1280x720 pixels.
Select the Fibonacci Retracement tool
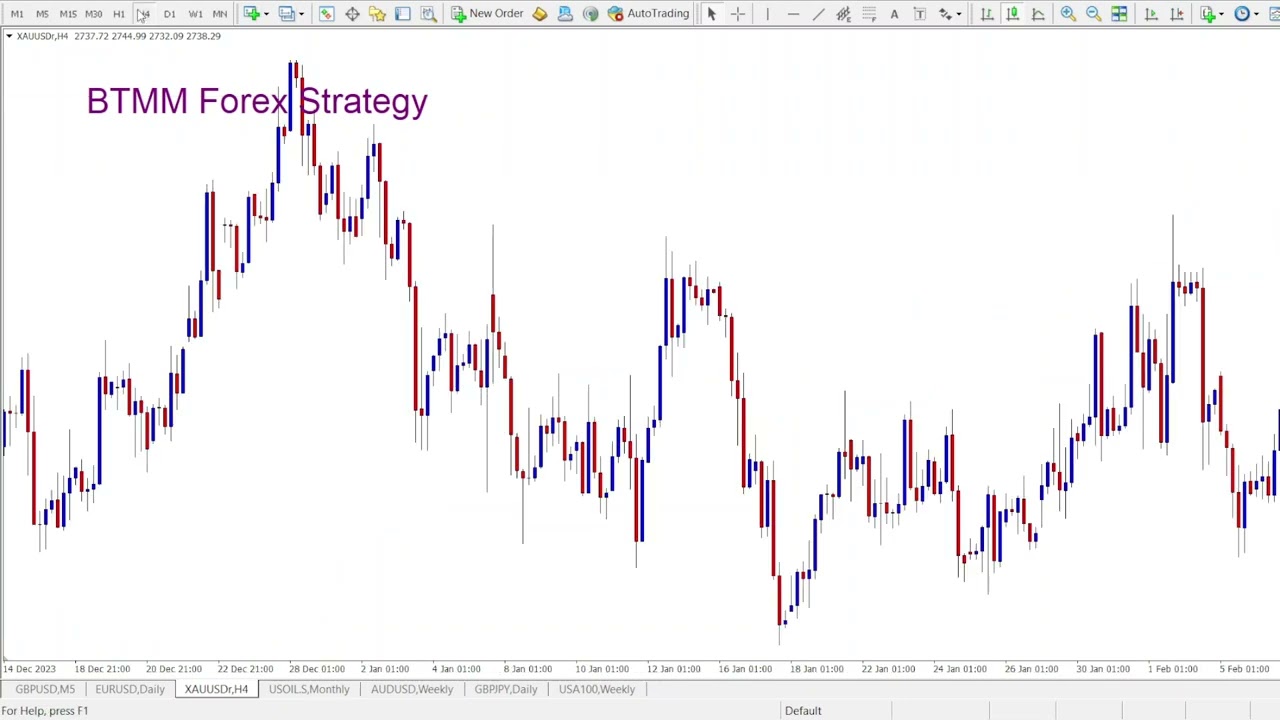(x=869, y=14)
